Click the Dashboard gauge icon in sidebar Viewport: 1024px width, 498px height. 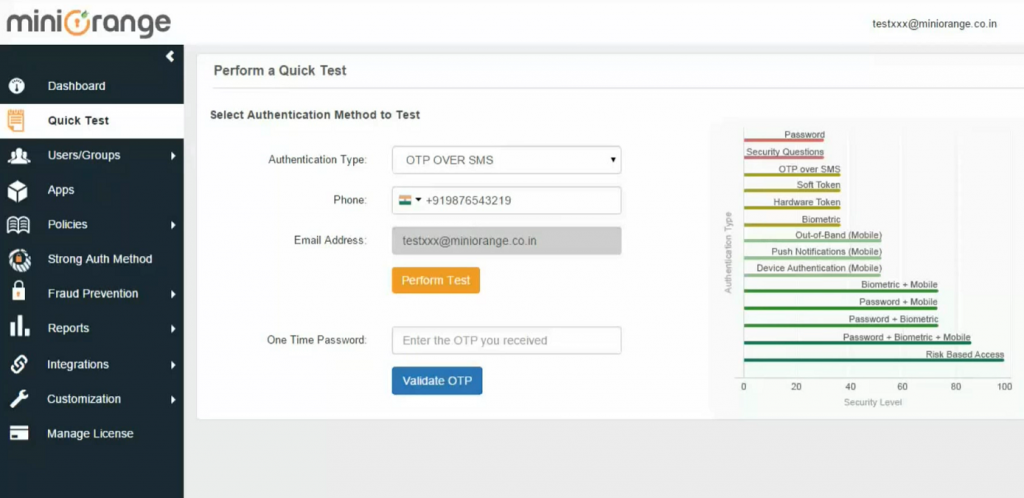(x=17, y=86)
